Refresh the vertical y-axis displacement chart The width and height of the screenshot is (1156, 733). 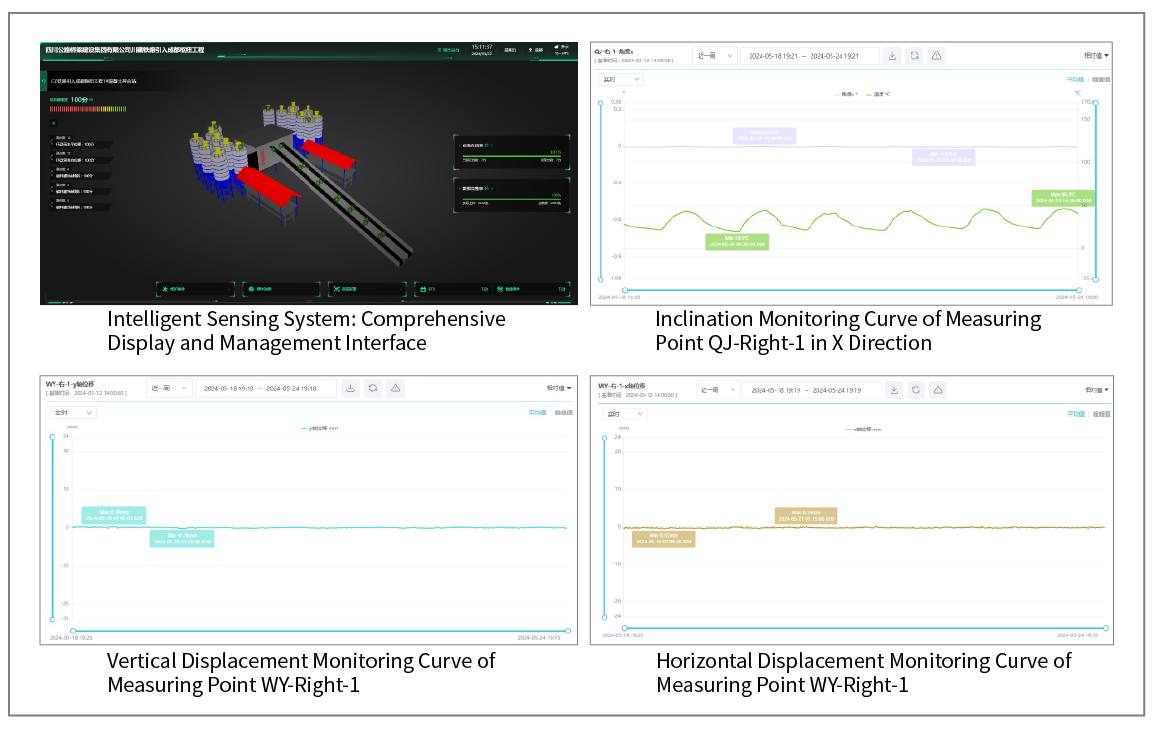372,388
